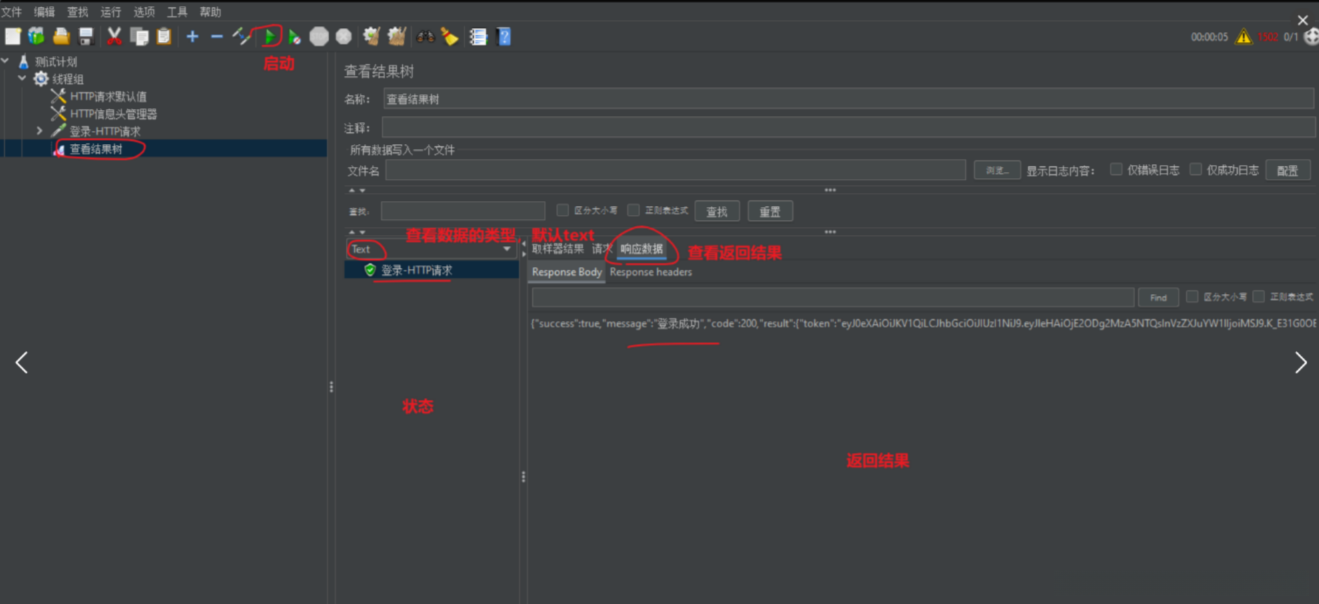Open the 选项 menu
The height and width of the screenshot is (604, 1319).
(144, 12)
